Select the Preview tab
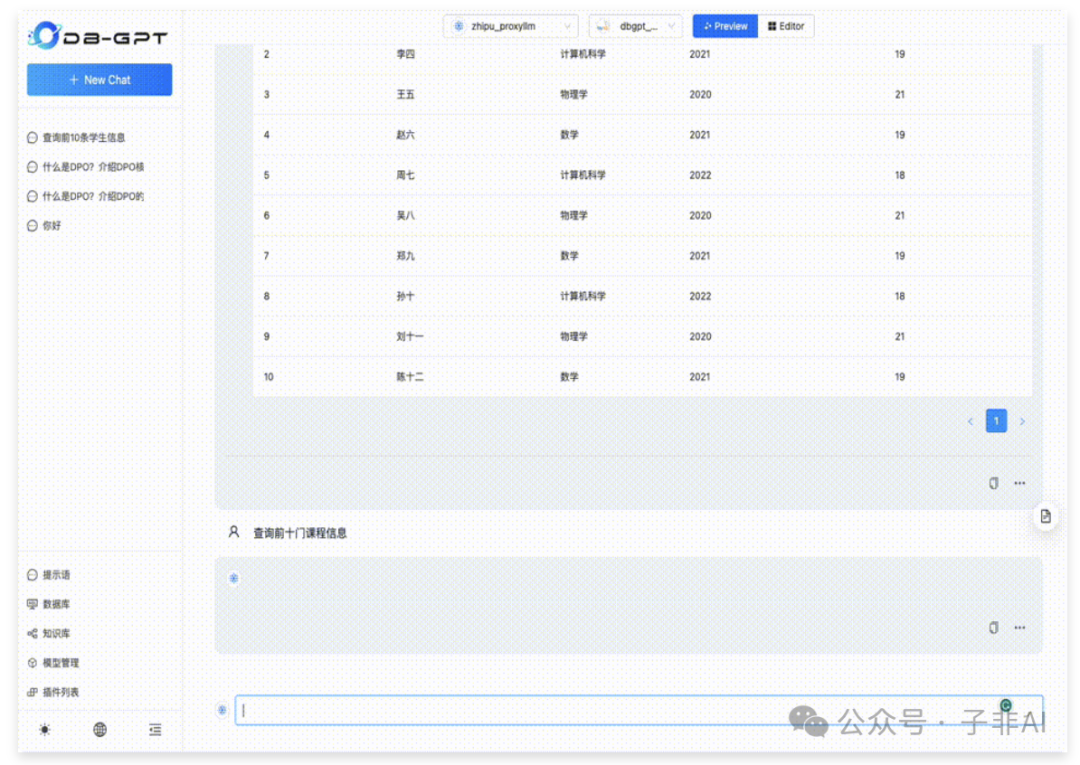The height and width of the screenshot is (765, 1080). tap(724, 26)
